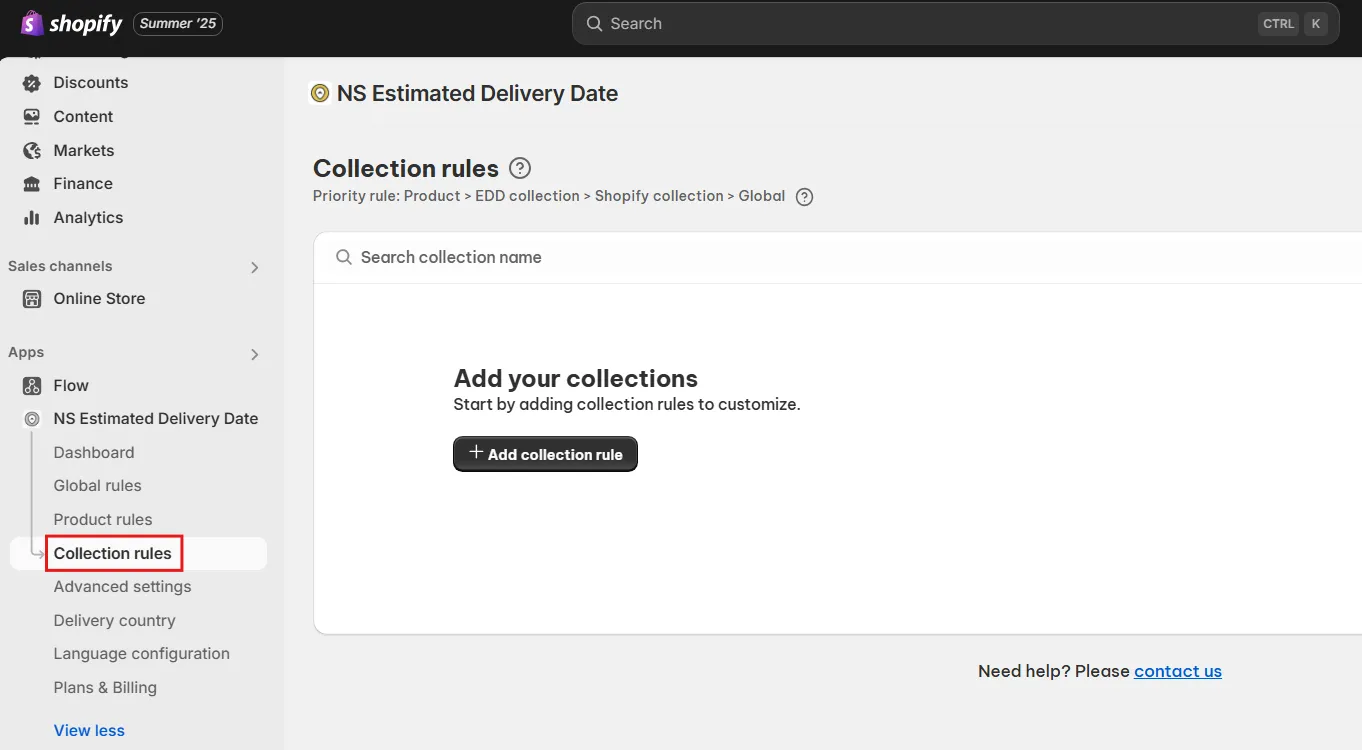Click the magnifier icon in top search
This screenshot has width=1362, height=750.
[x=594, y=23]
